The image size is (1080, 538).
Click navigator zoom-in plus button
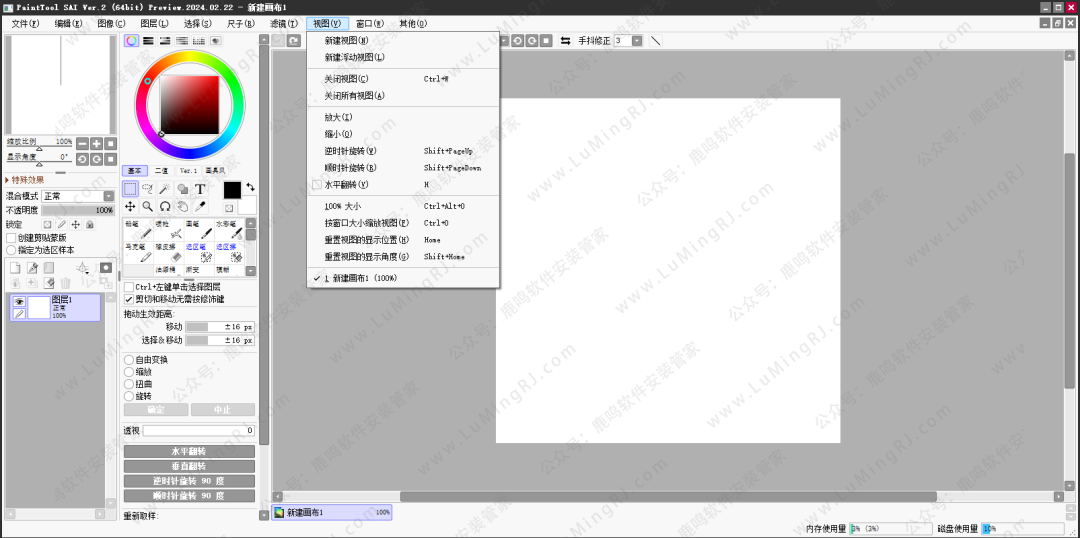96,143
